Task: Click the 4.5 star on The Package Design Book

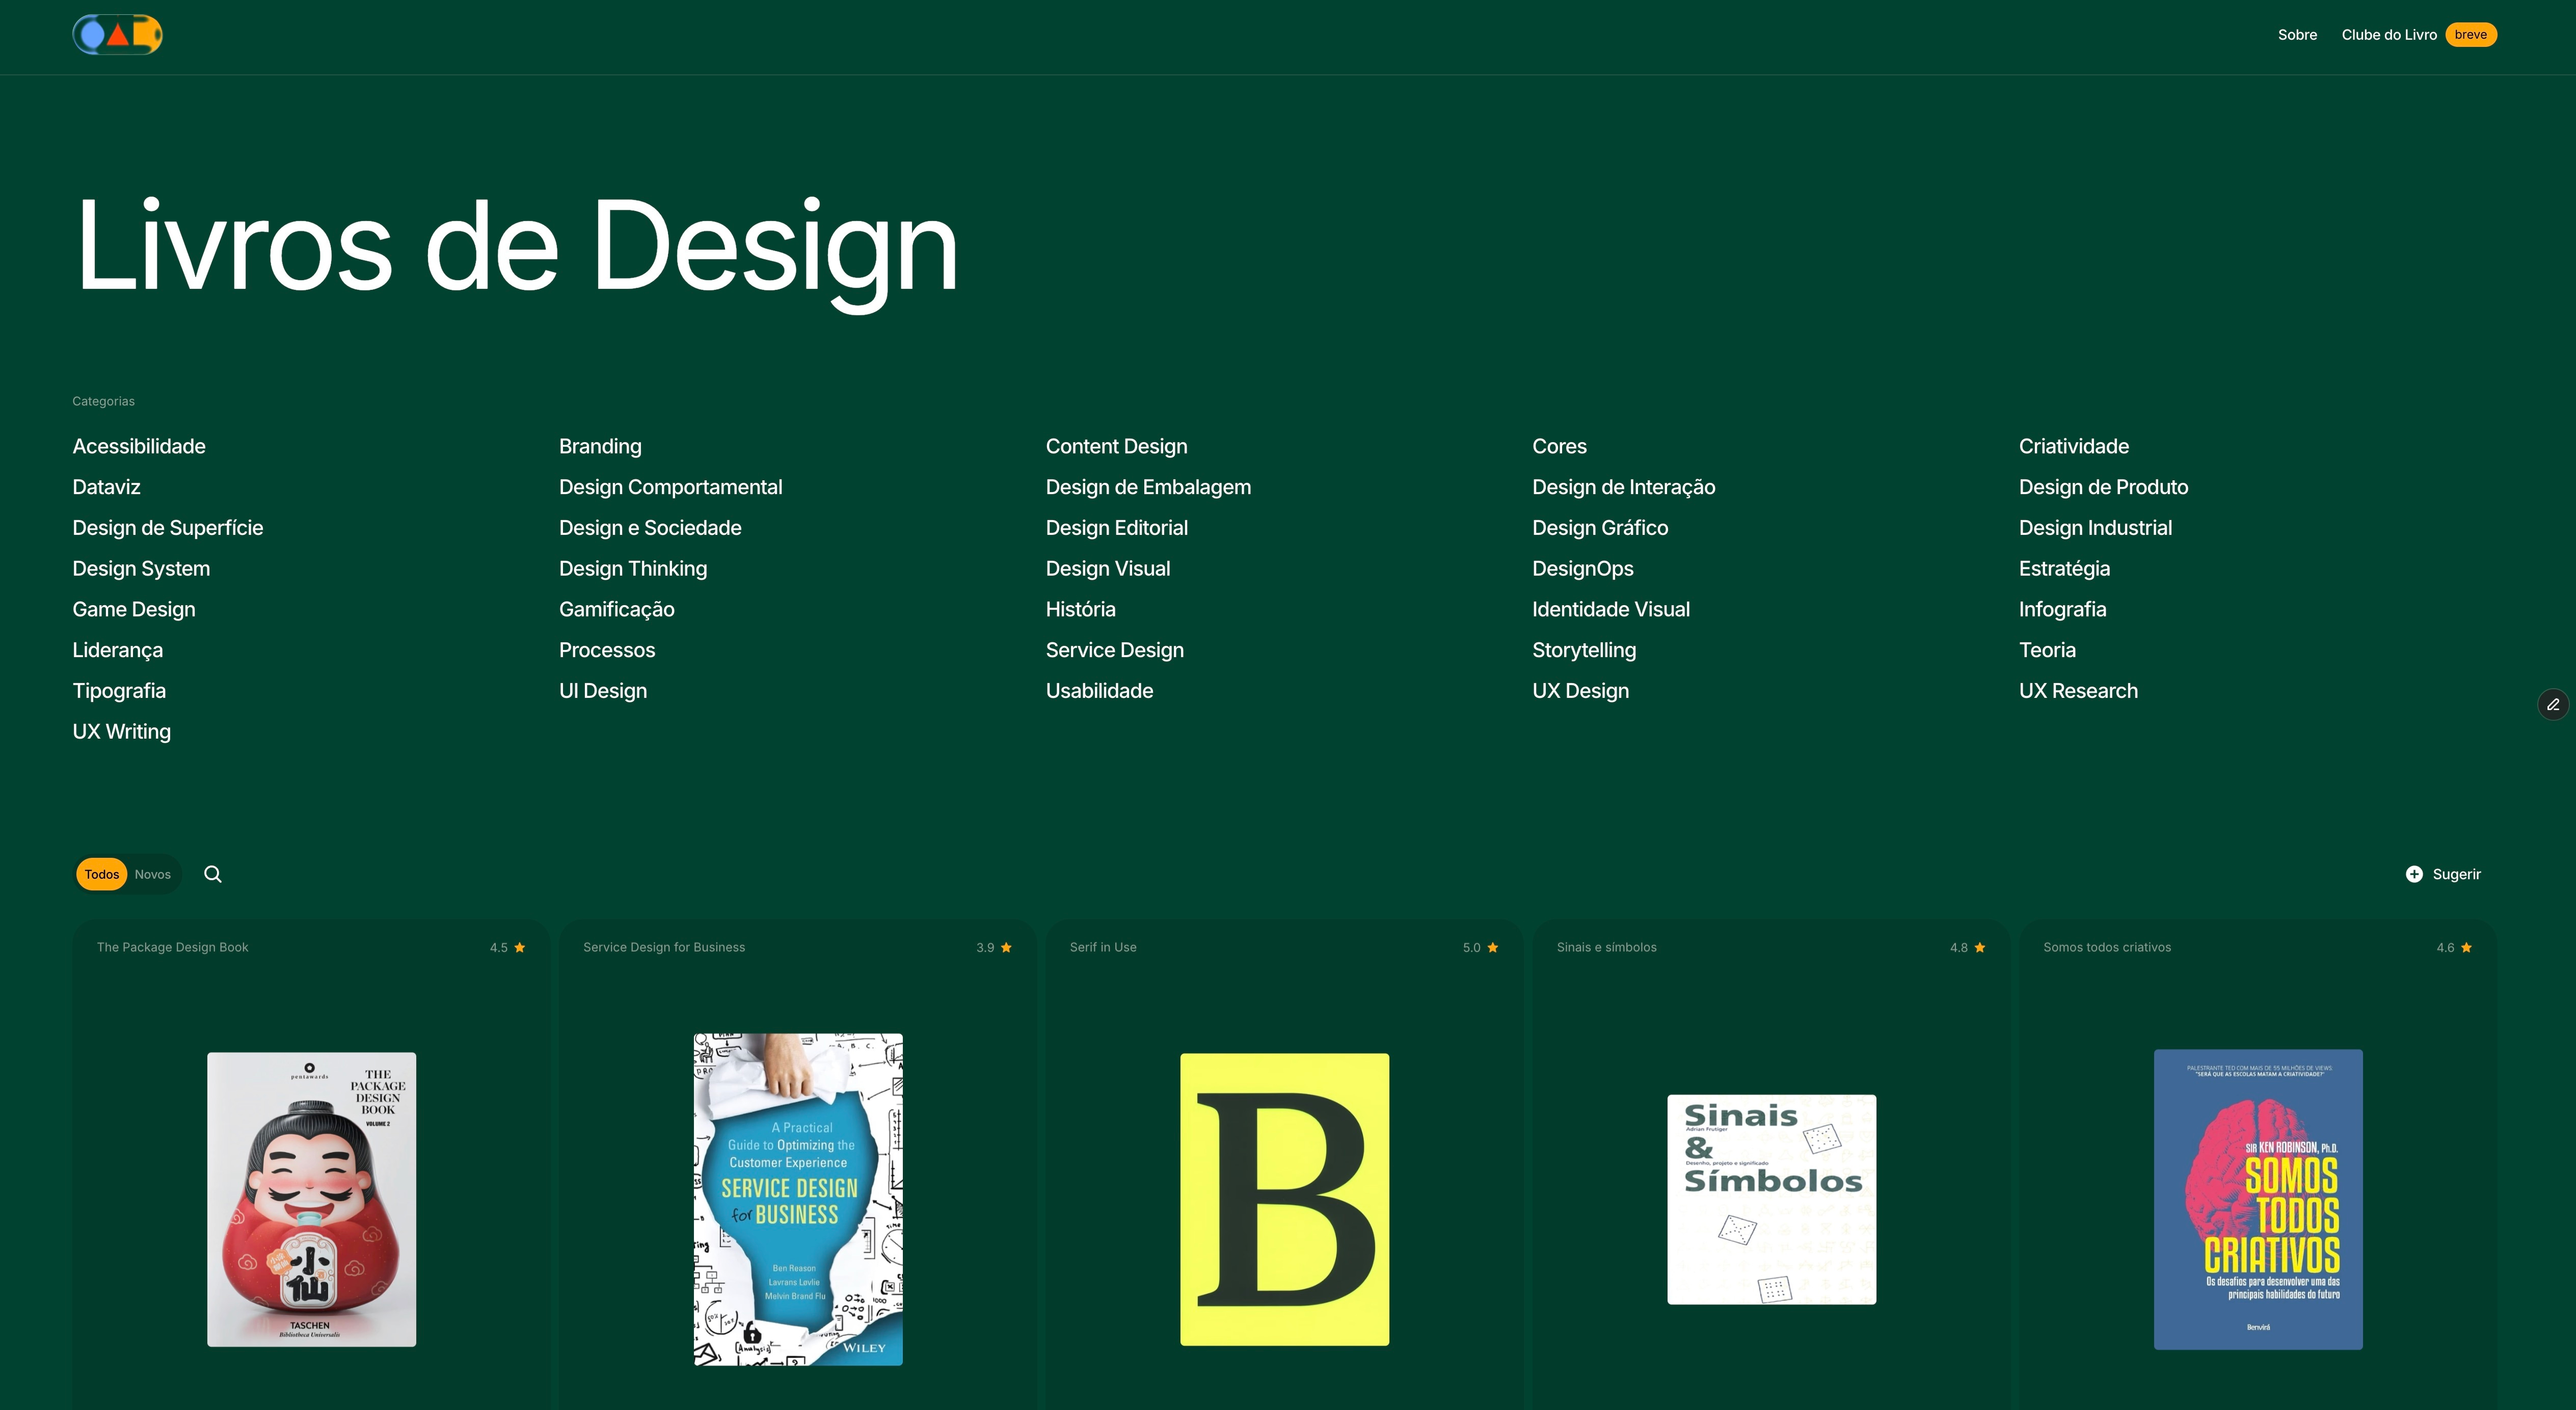Action: 520,947
